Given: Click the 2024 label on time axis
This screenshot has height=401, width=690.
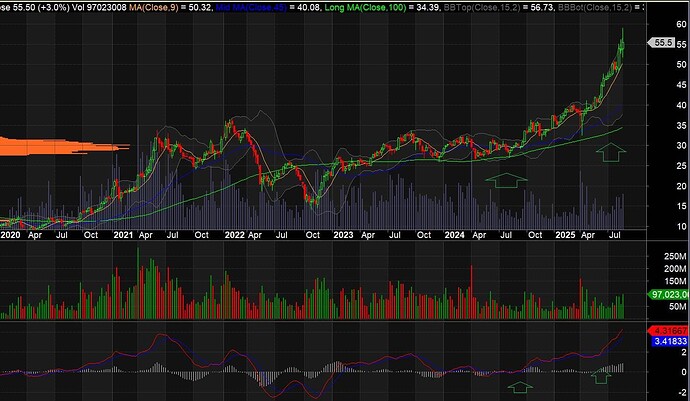Looking at the screenshot, I should [455, 235].
